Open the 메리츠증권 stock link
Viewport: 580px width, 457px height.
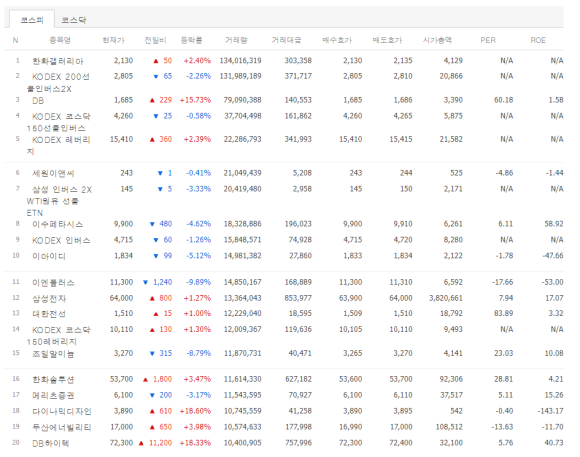point(53,395)
